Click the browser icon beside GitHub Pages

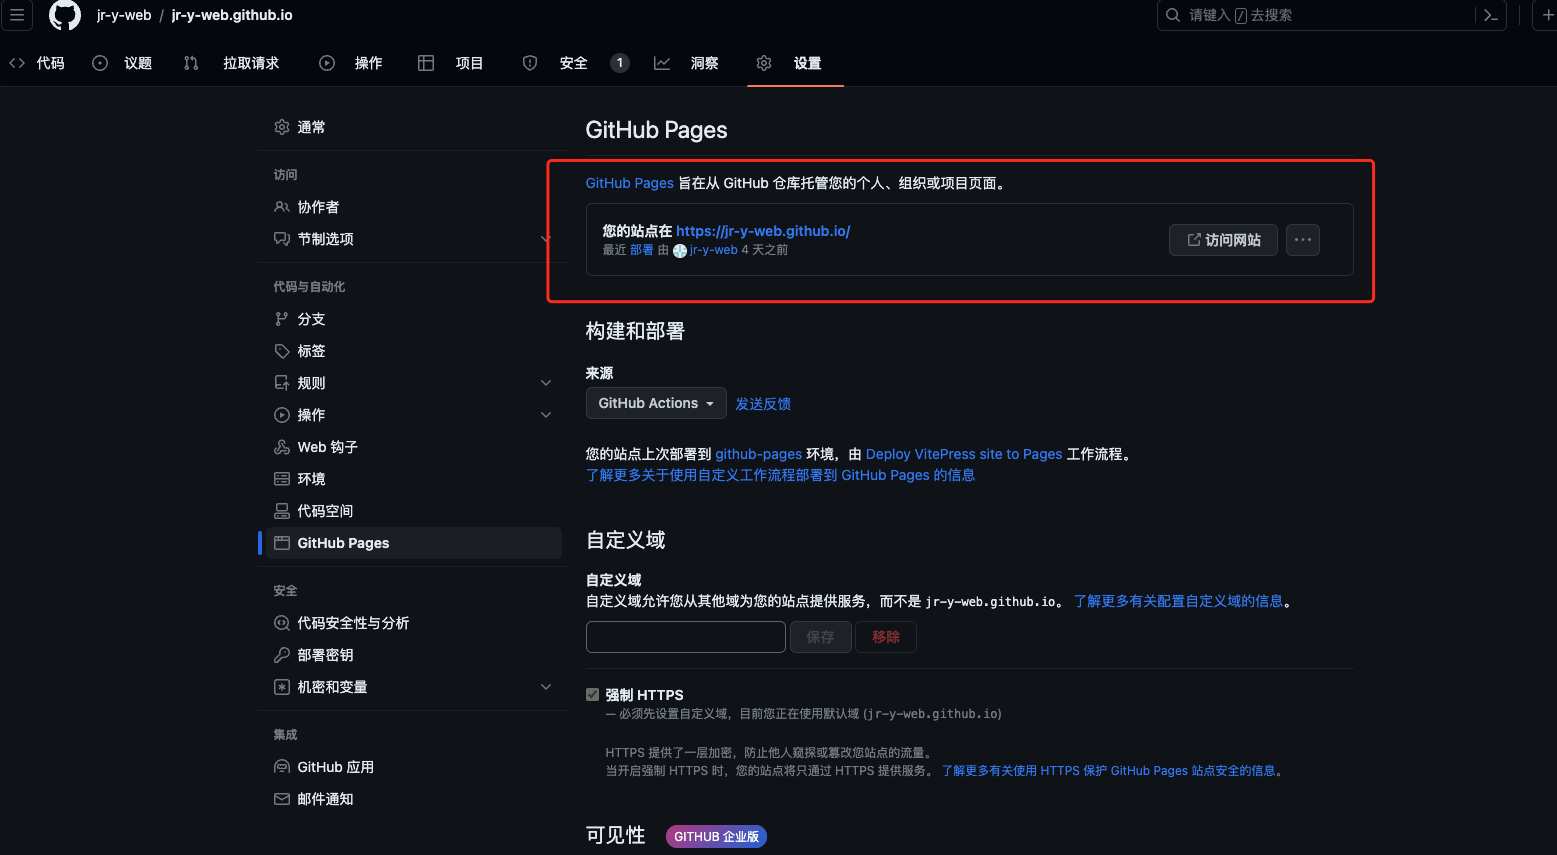tap(282, 543)
